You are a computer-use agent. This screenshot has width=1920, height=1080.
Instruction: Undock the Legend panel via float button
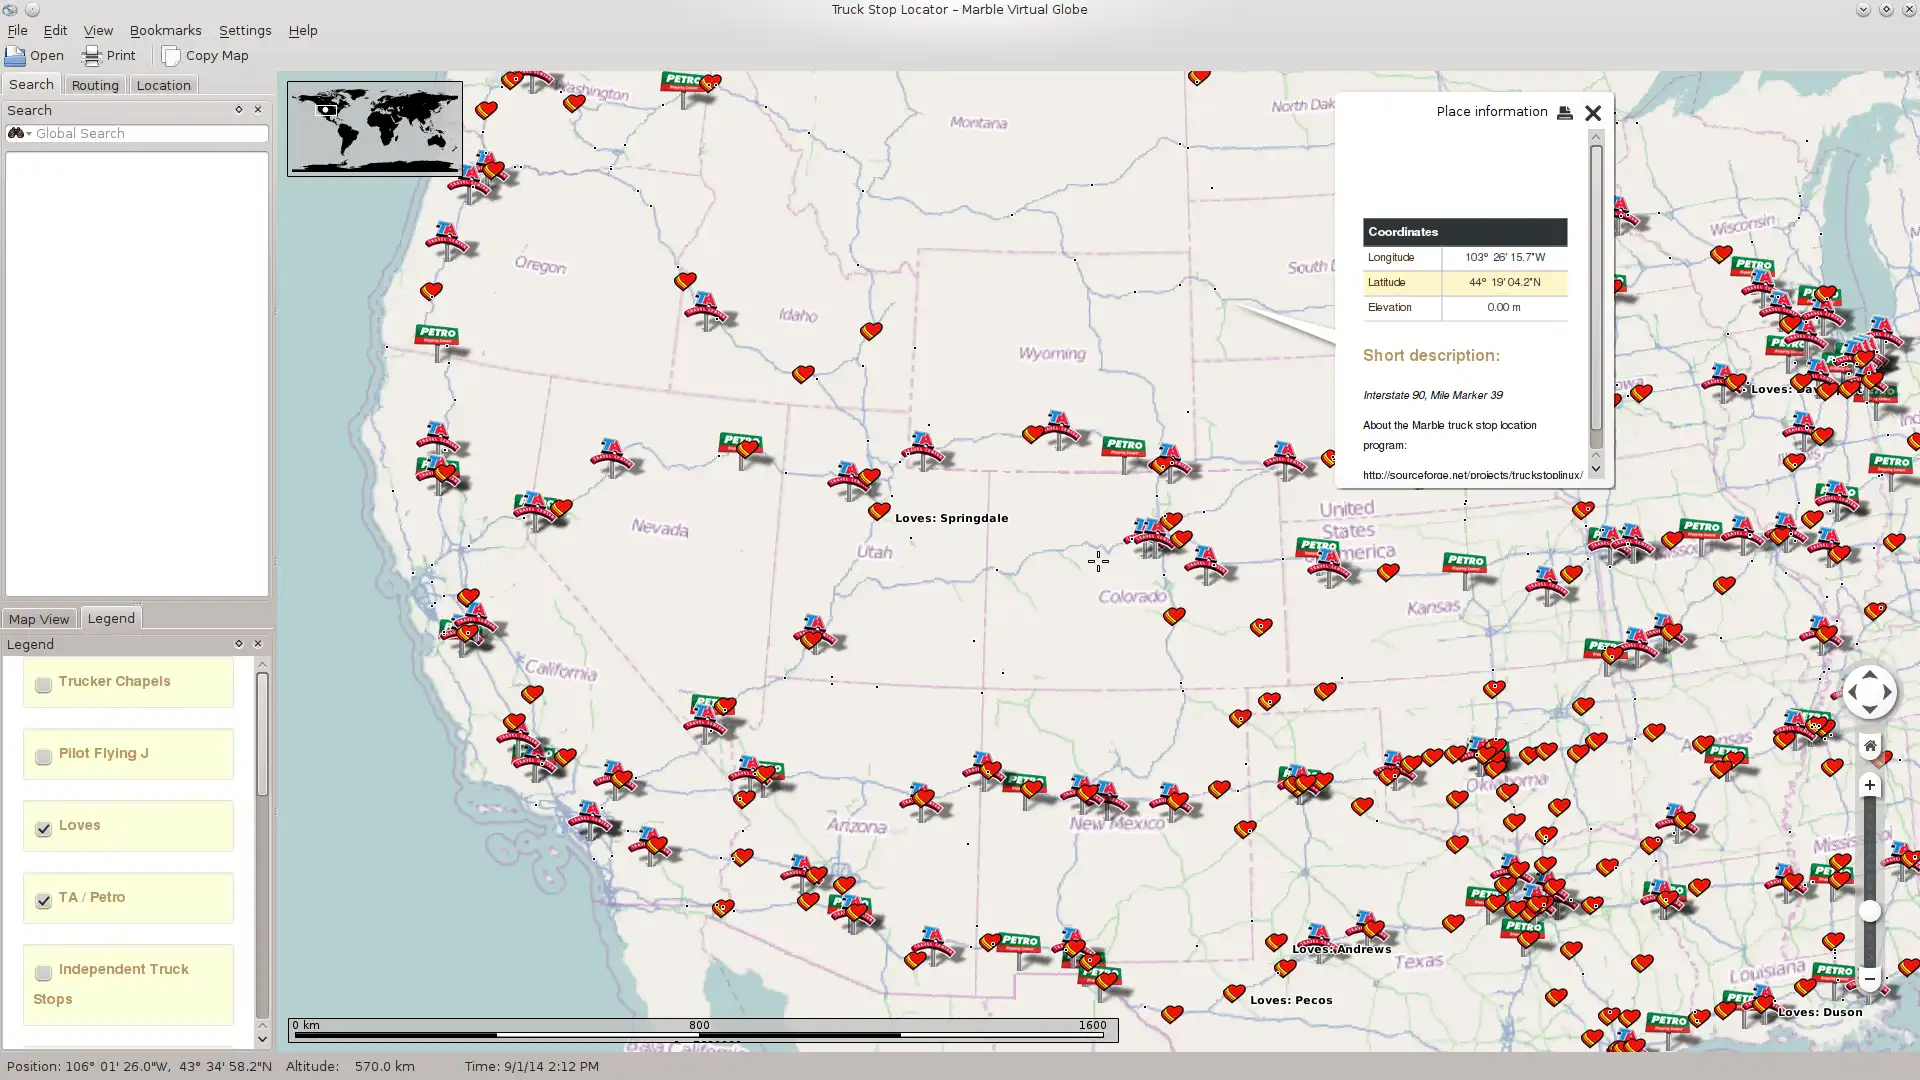coord(238,644)
